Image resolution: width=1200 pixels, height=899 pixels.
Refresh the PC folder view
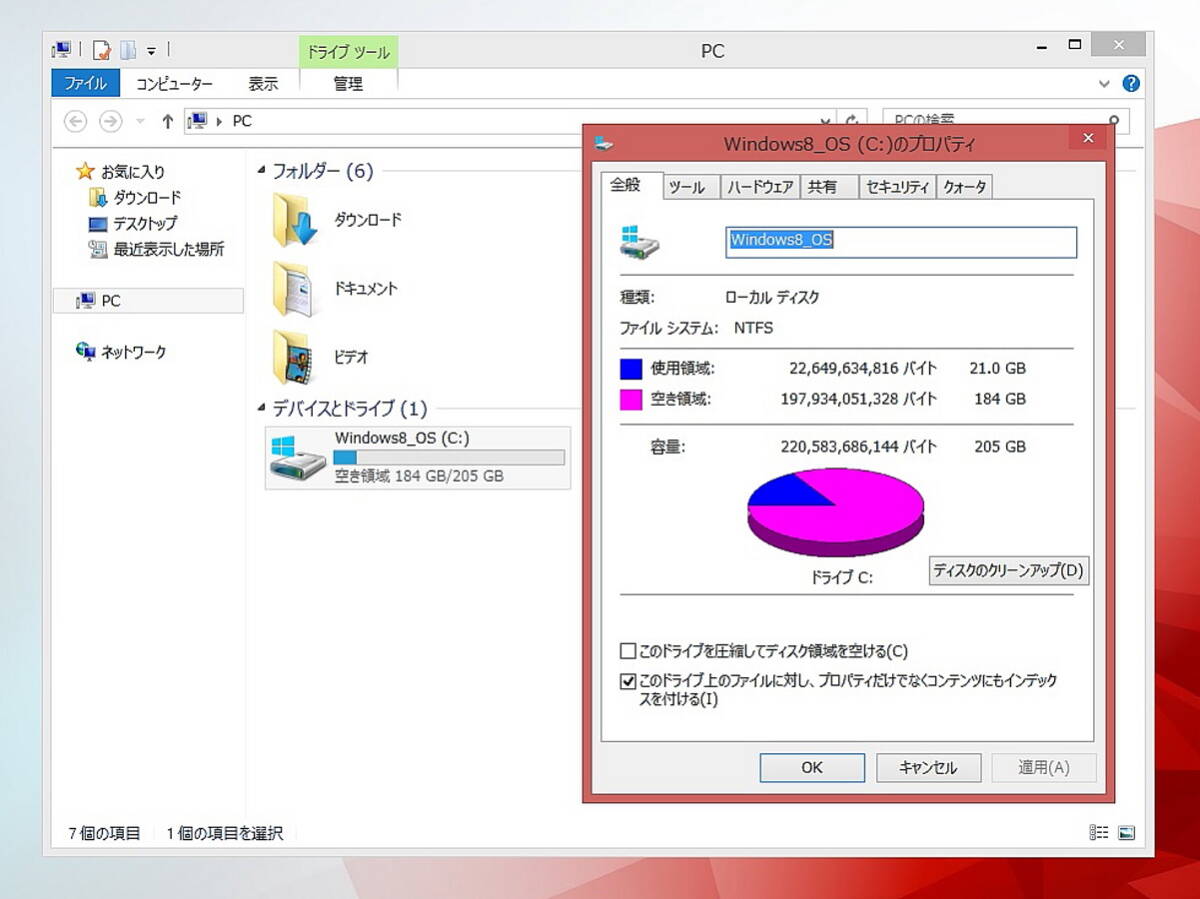(x=852, y=118)
